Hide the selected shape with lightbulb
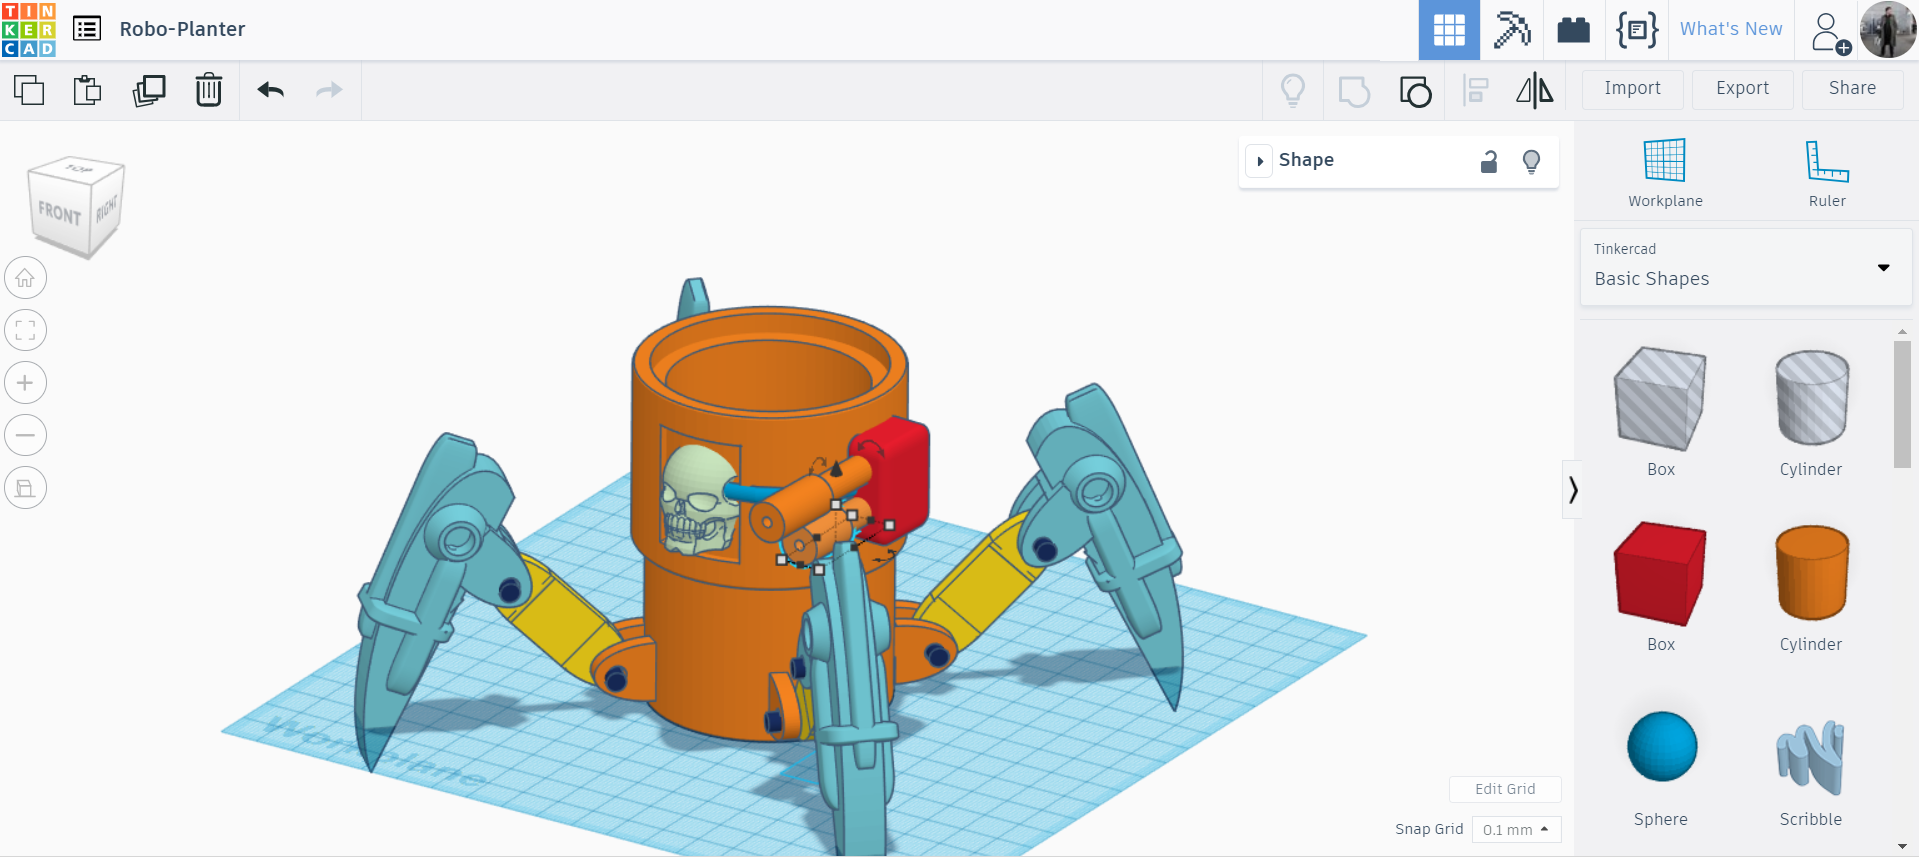Screen dimensions: 1920x857 pos(1531,161)
